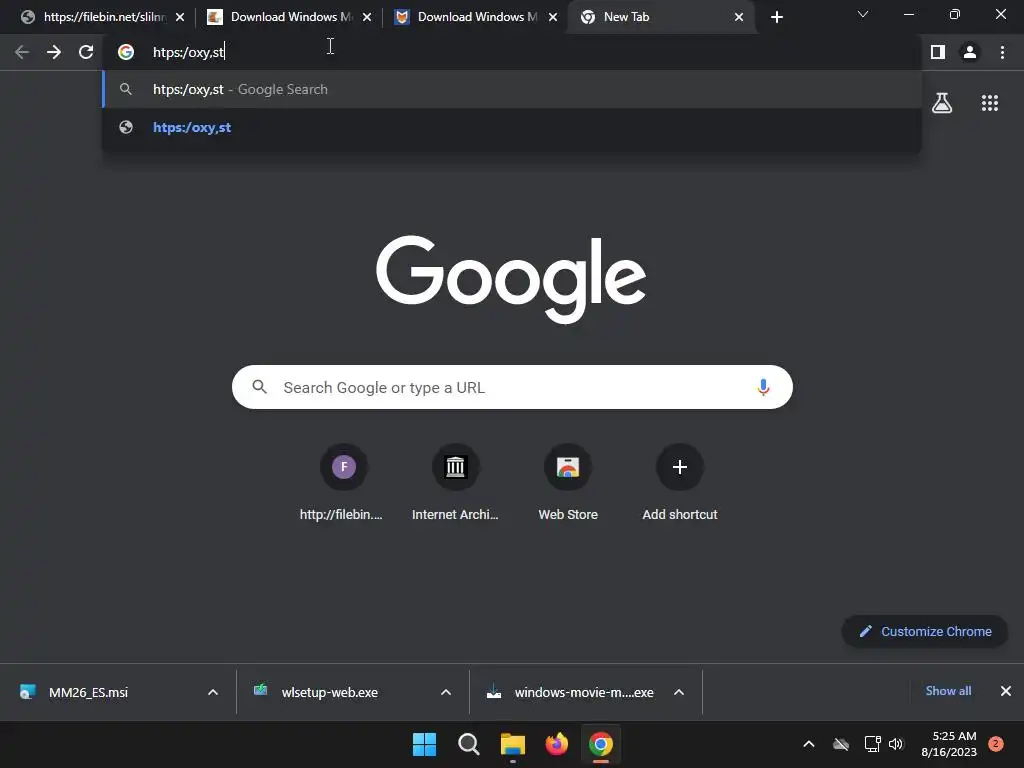
Task: Expand options for MM26_ES.msi download
Action: [x=213, y=692]
